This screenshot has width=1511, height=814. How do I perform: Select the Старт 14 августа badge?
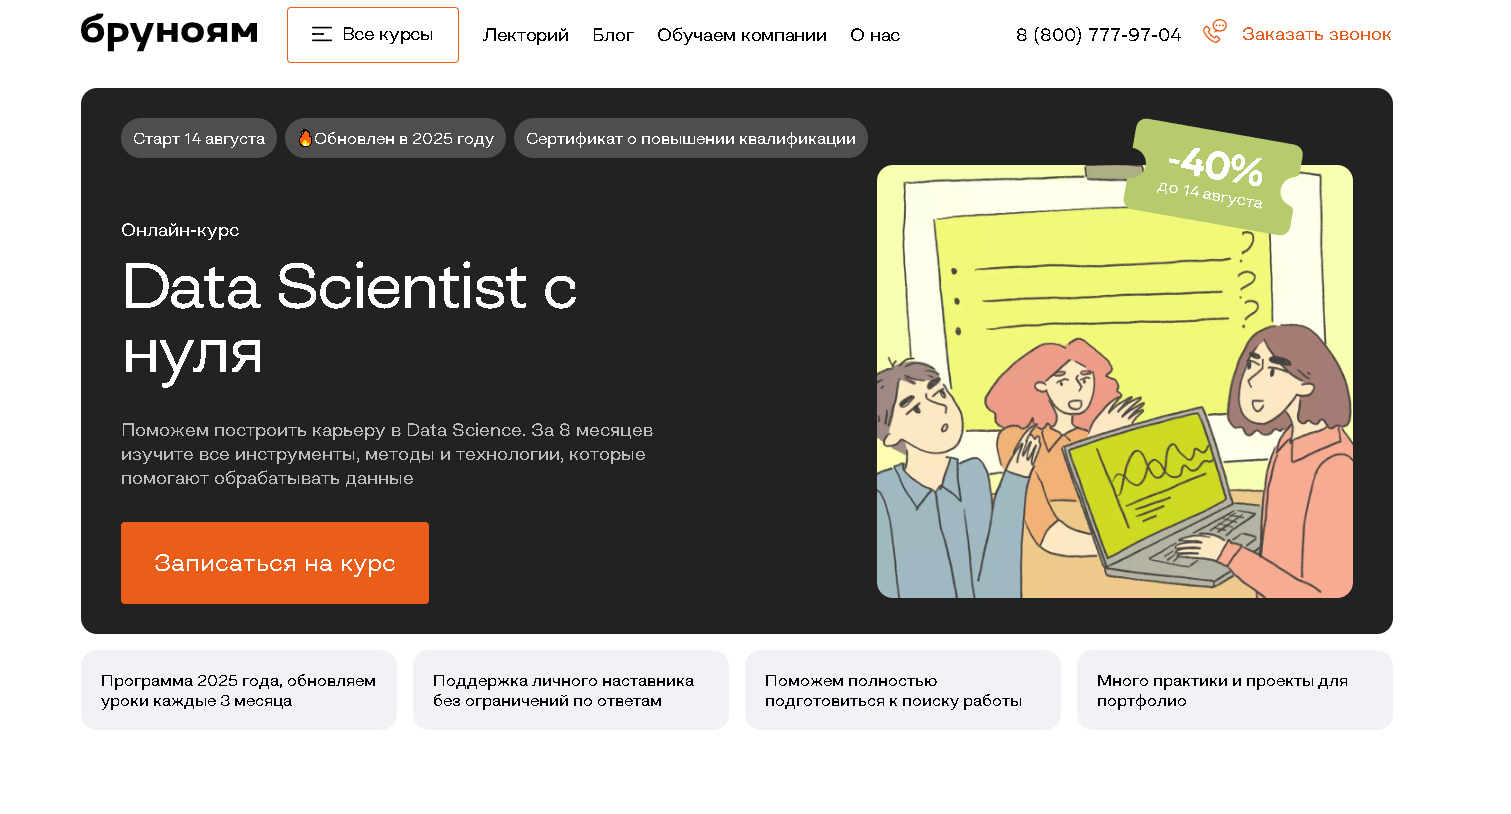(199, 138)
